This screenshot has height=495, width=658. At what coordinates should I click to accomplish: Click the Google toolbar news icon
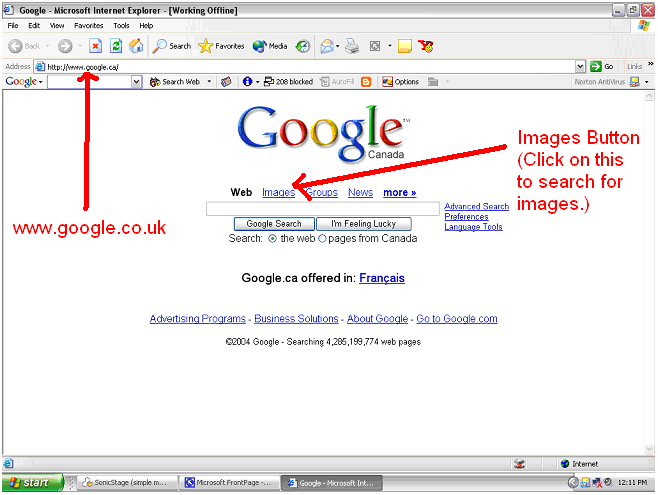(x=226, y=81)
